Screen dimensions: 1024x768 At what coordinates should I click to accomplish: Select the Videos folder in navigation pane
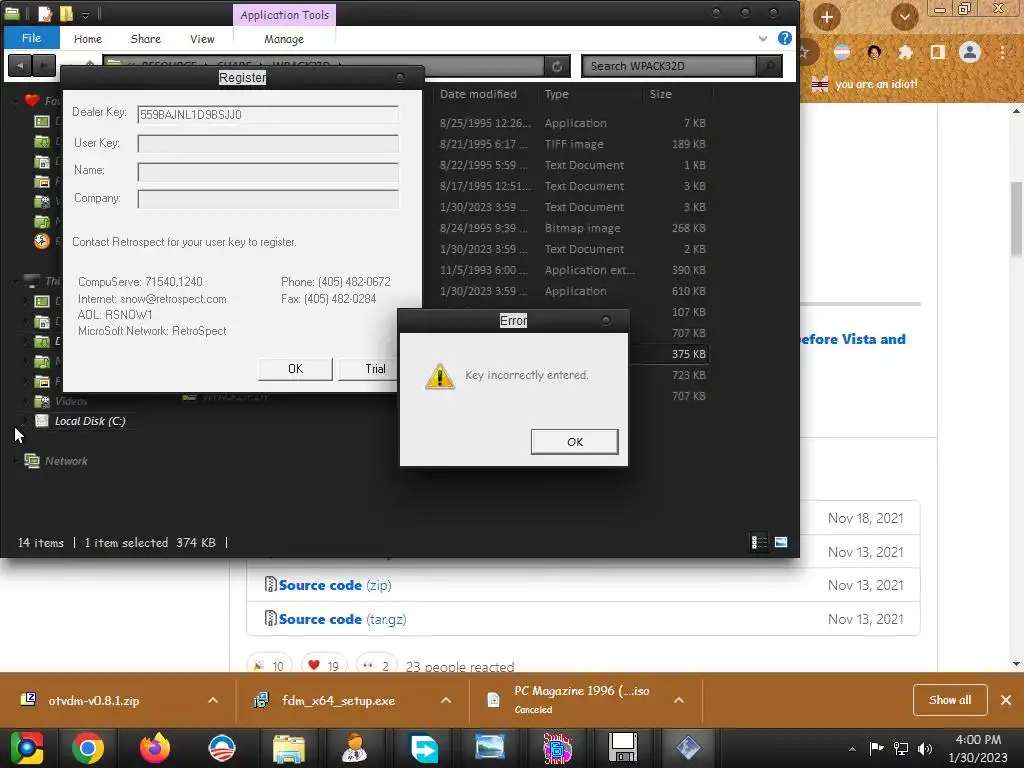[71, 401]
